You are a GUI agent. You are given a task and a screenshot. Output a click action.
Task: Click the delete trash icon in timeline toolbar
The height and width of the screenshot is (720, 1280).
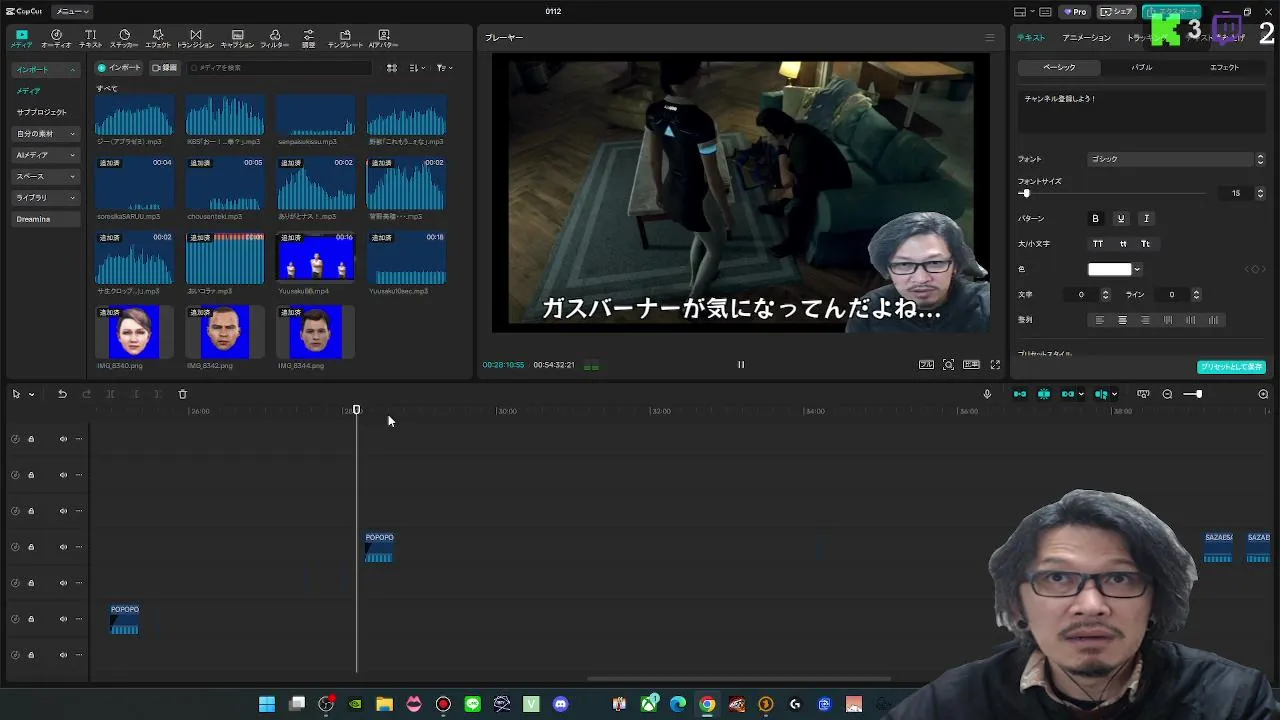pos(182,394)
